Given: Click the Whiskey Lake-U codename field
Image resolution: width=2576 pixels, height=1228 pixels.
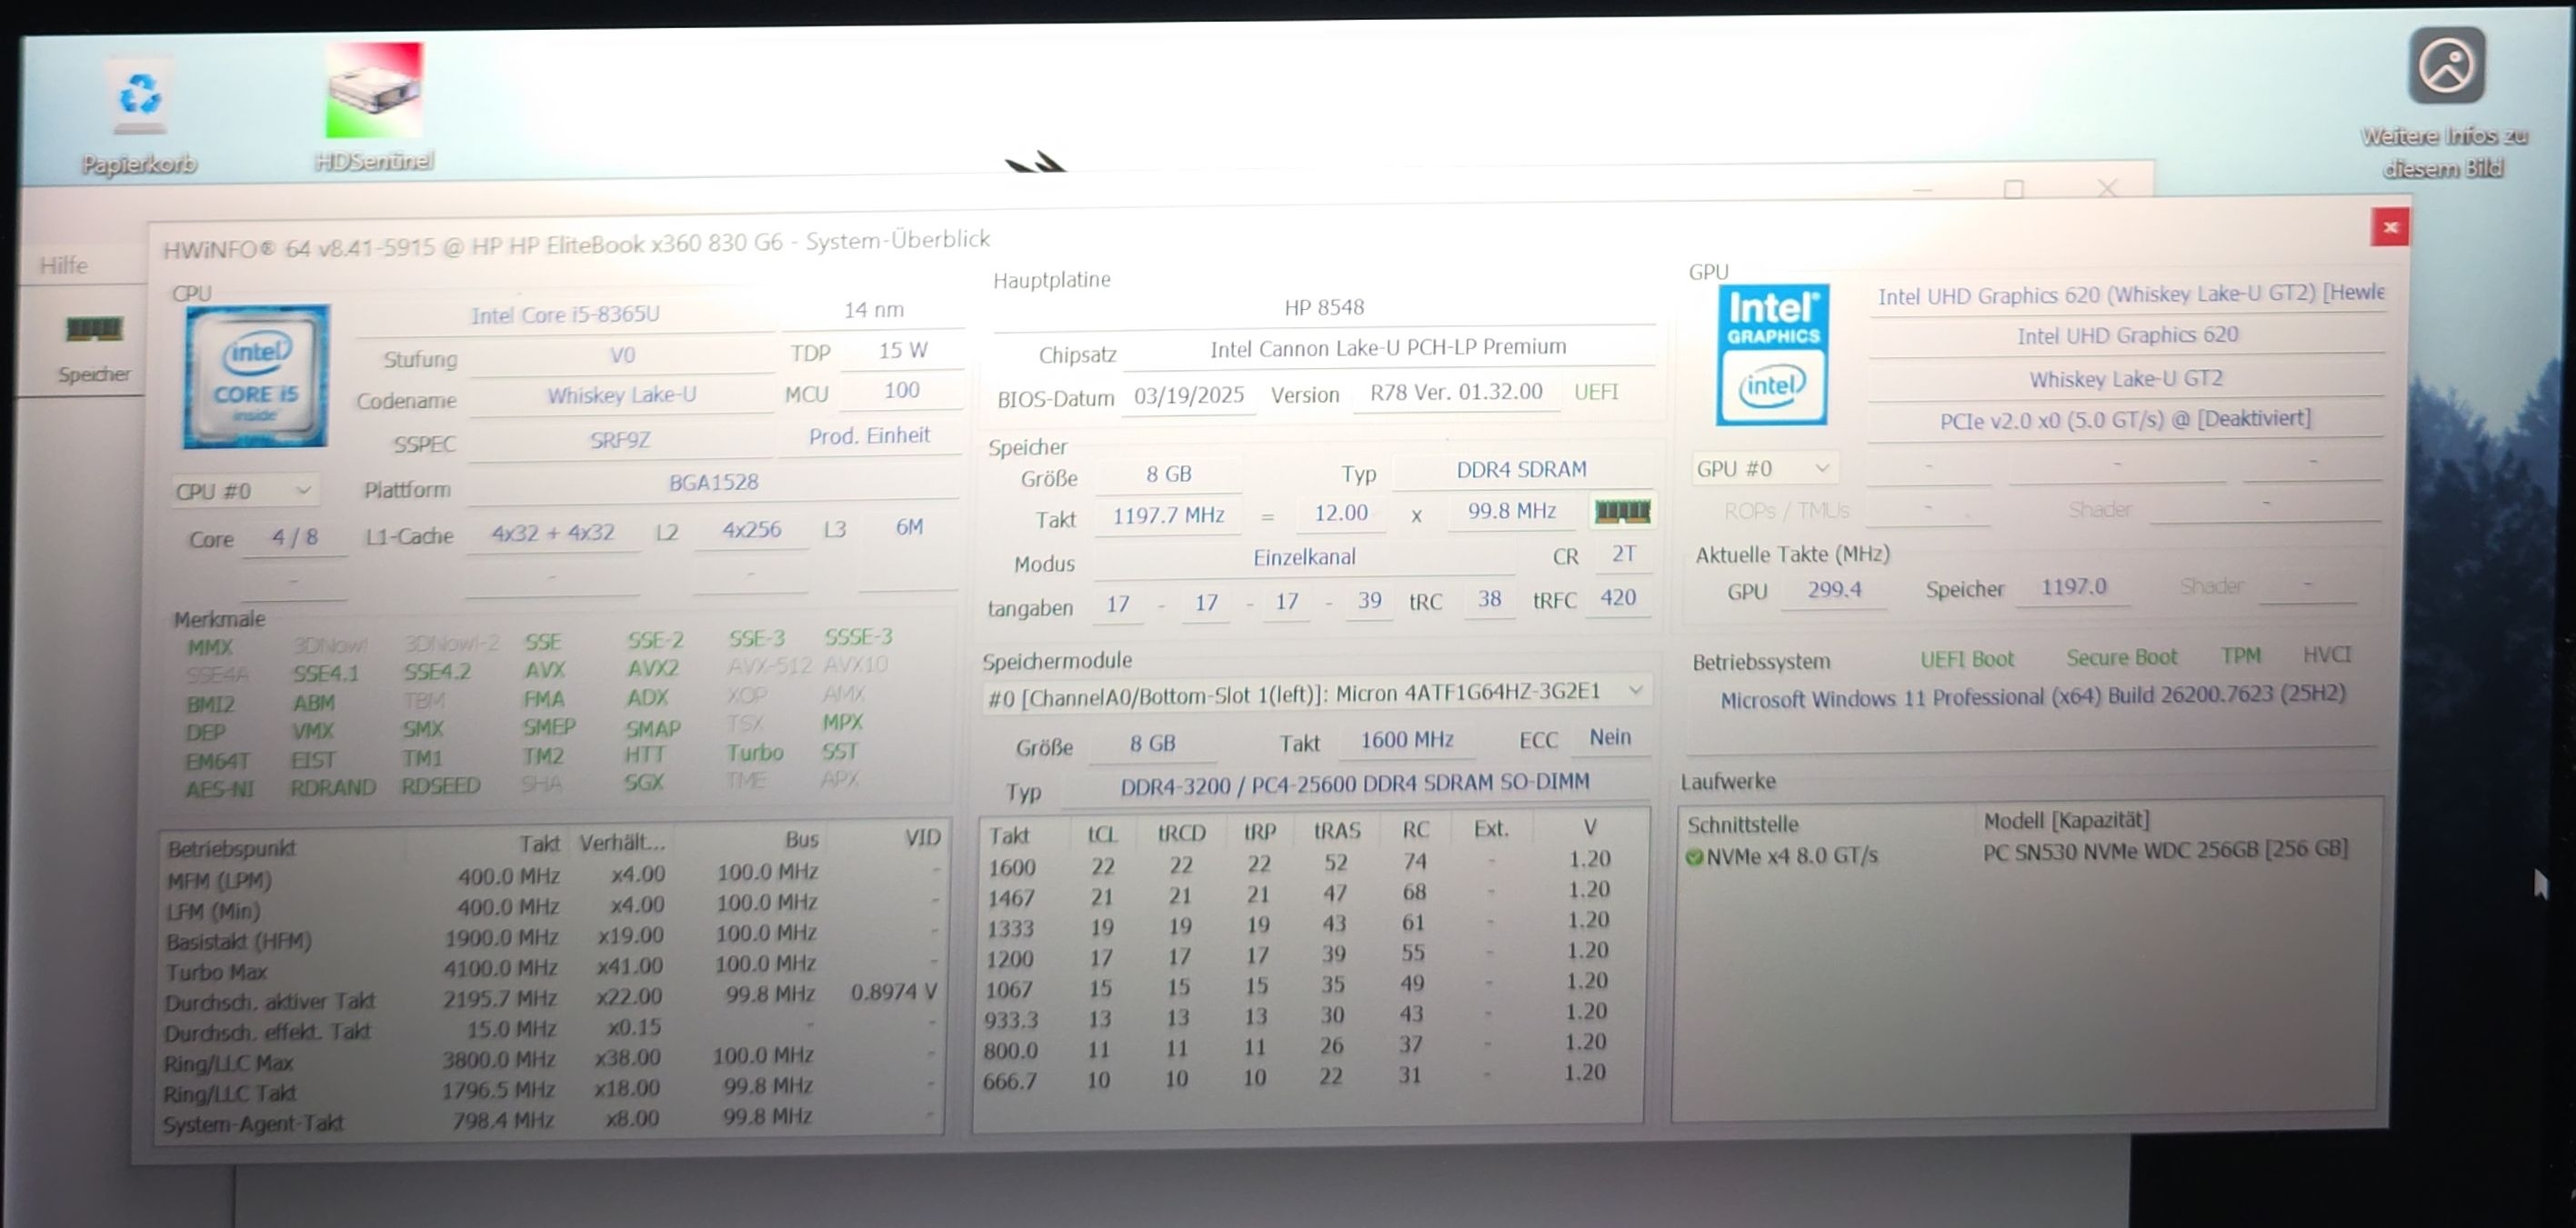Looking at the screenshot, I should click(621, 395).
